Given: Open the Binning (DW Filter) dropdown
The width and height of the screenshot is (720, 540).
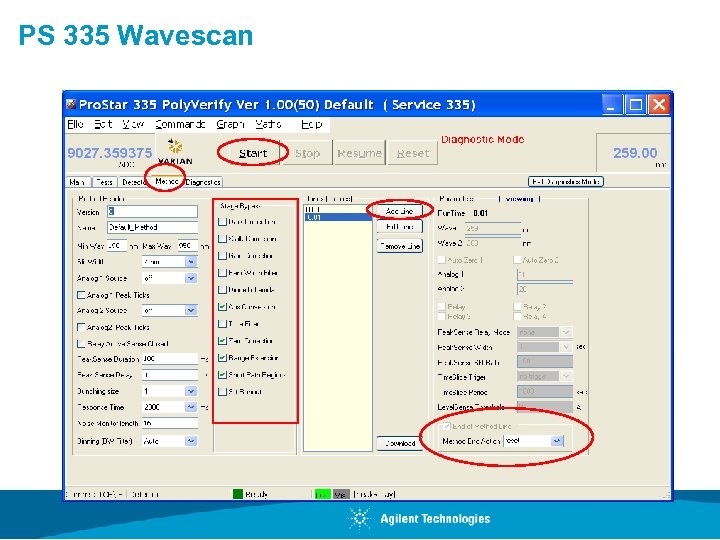Looking at the screenshot, I should [x=191, y=441].
